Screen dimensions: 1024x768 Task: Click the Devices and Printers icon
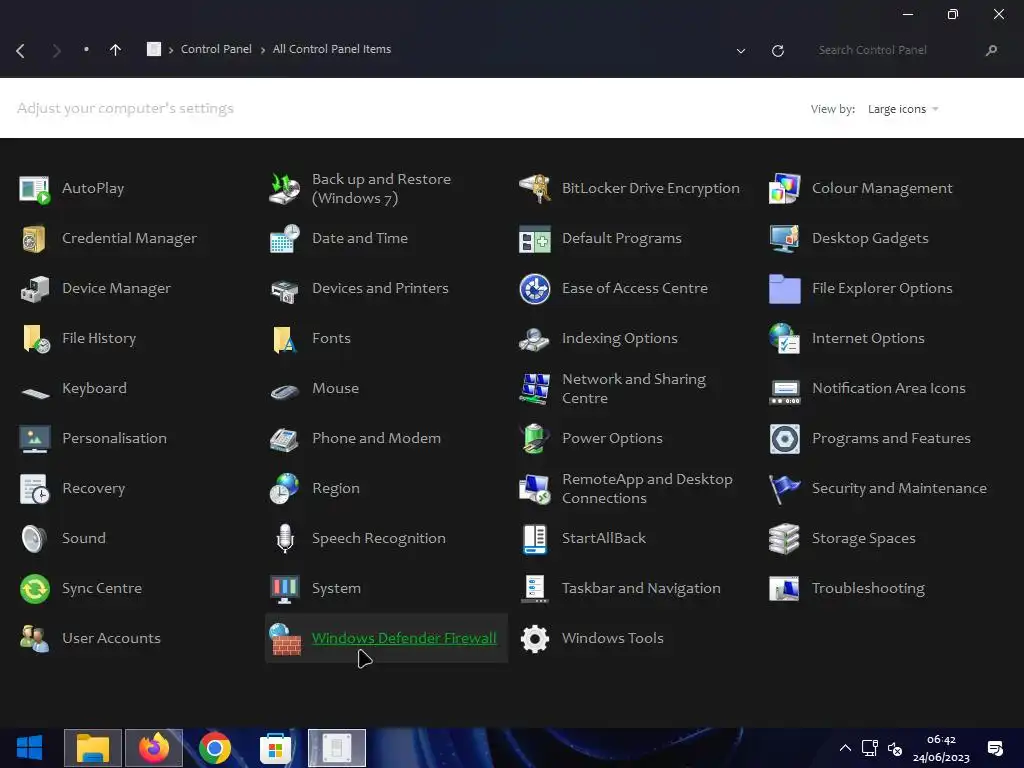coord(285,291)
